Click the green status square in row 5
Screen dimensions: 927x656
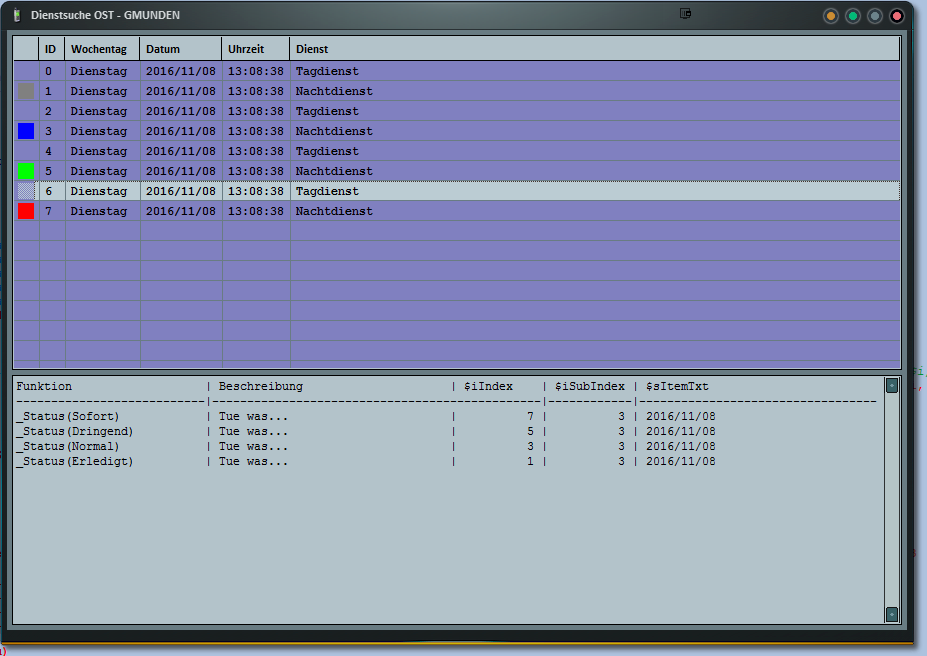click(26, 171)
